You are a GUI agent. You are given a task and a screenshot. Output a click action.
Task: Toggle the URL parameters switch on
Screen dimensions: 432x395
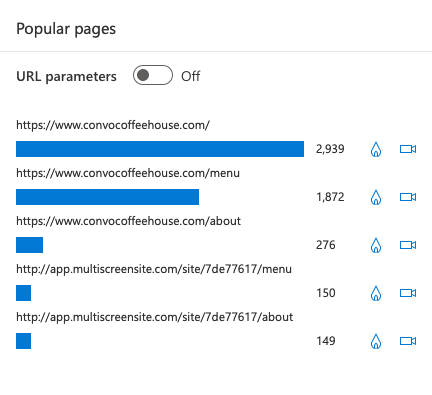click(x=153, y=75)
